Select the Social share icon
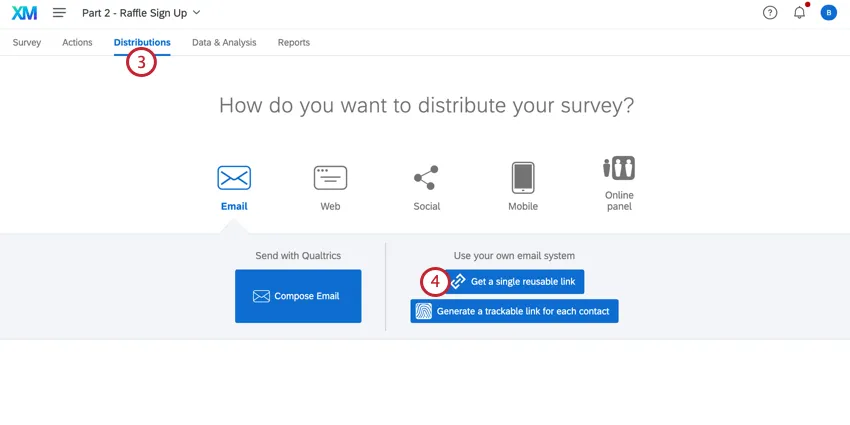The height and width of the screenshot is (425, 850). pyautogui.click(x=426, y=178)
